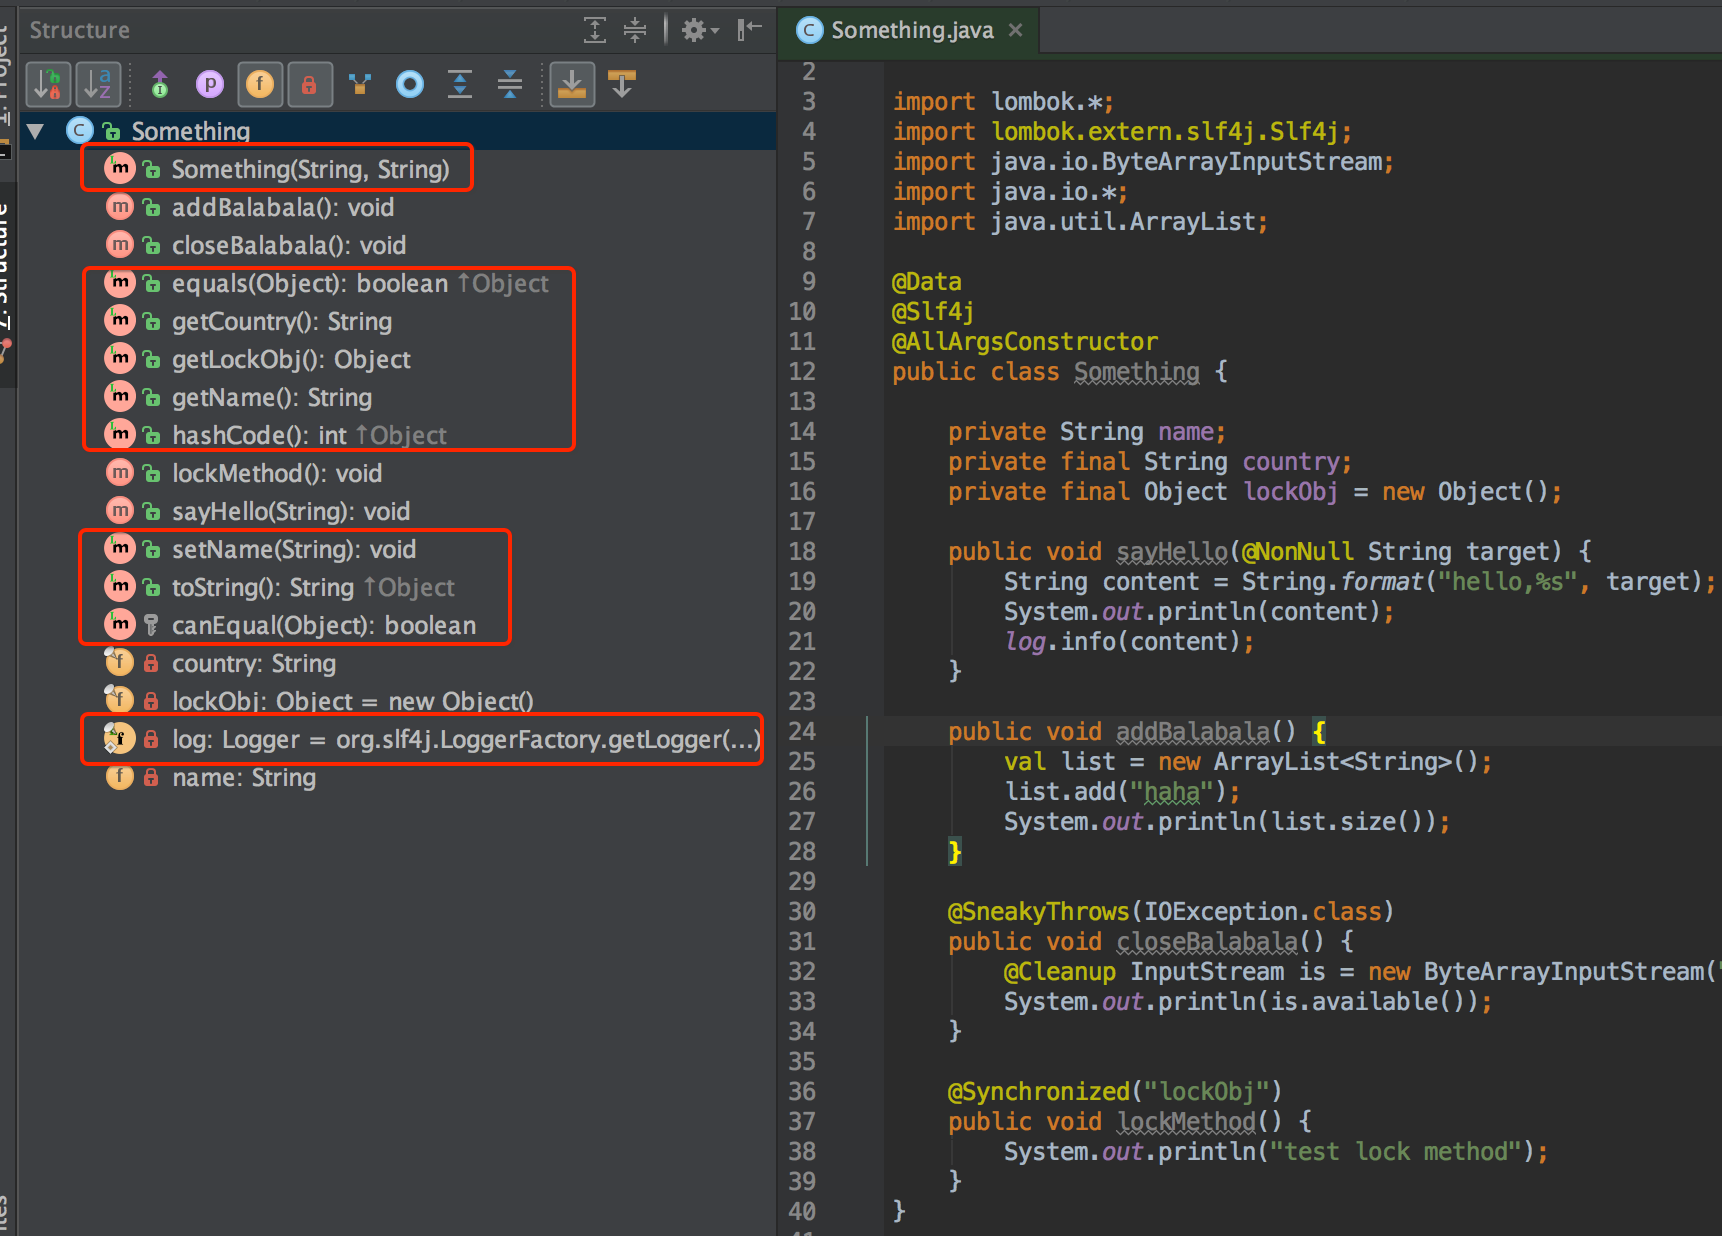Open the Structure panel gear settings menu
The height and width of the screenshot is (1236, 1722).
click(x=700, y=30)
